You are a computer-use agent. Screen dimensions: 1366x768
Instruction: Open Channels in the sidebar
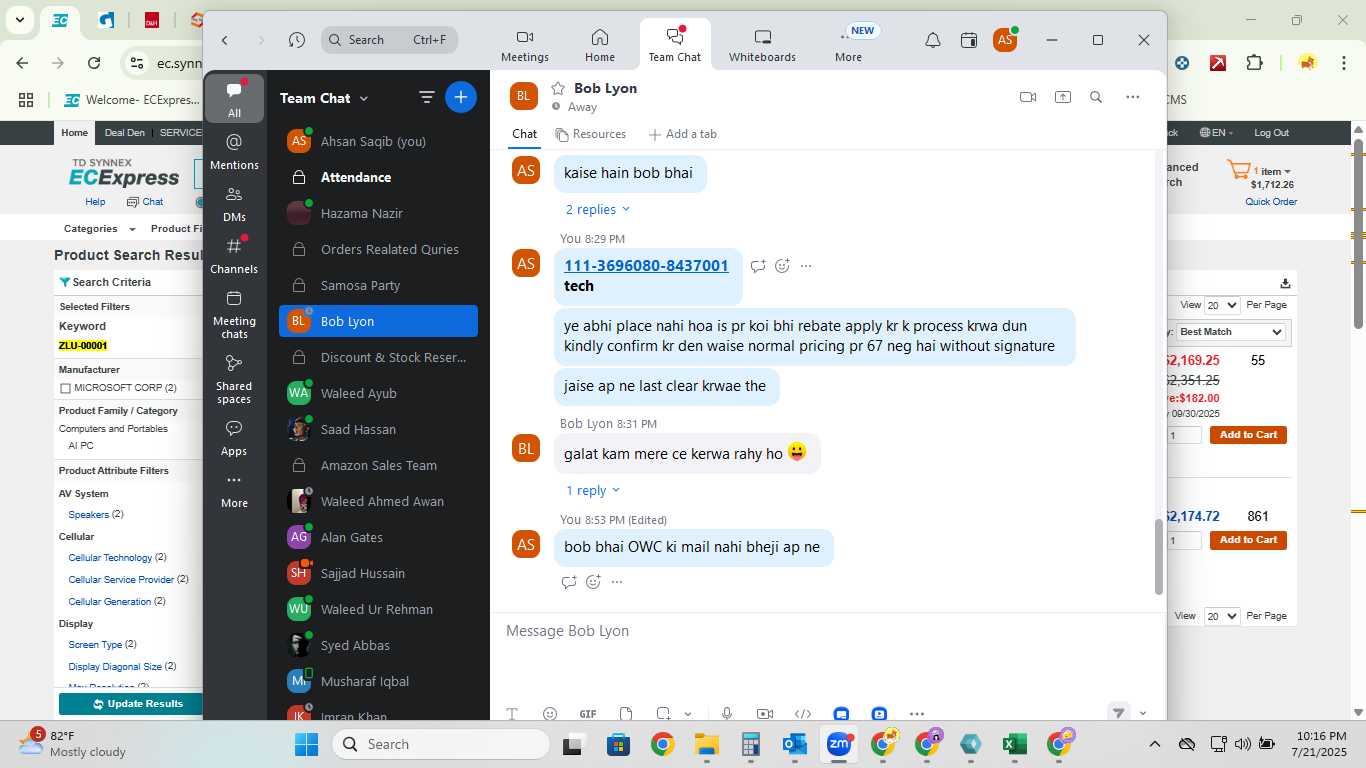pos(234,255)
